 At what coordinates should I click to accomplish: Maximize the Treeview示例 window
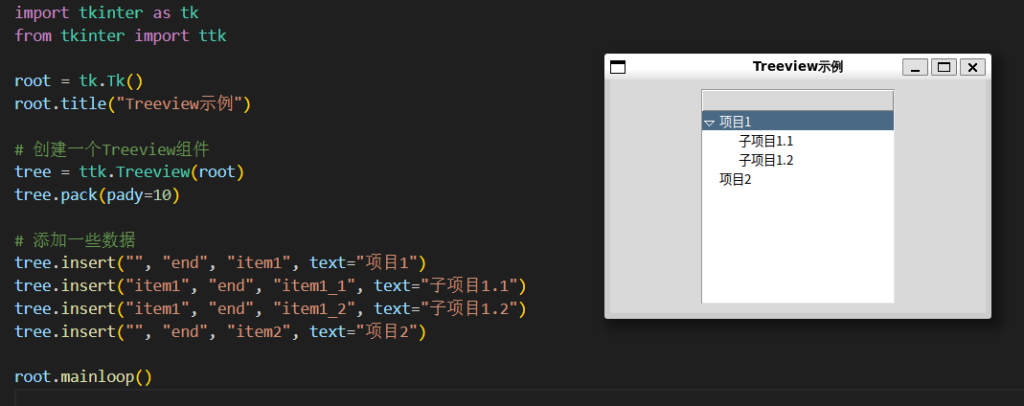(943, 67)
